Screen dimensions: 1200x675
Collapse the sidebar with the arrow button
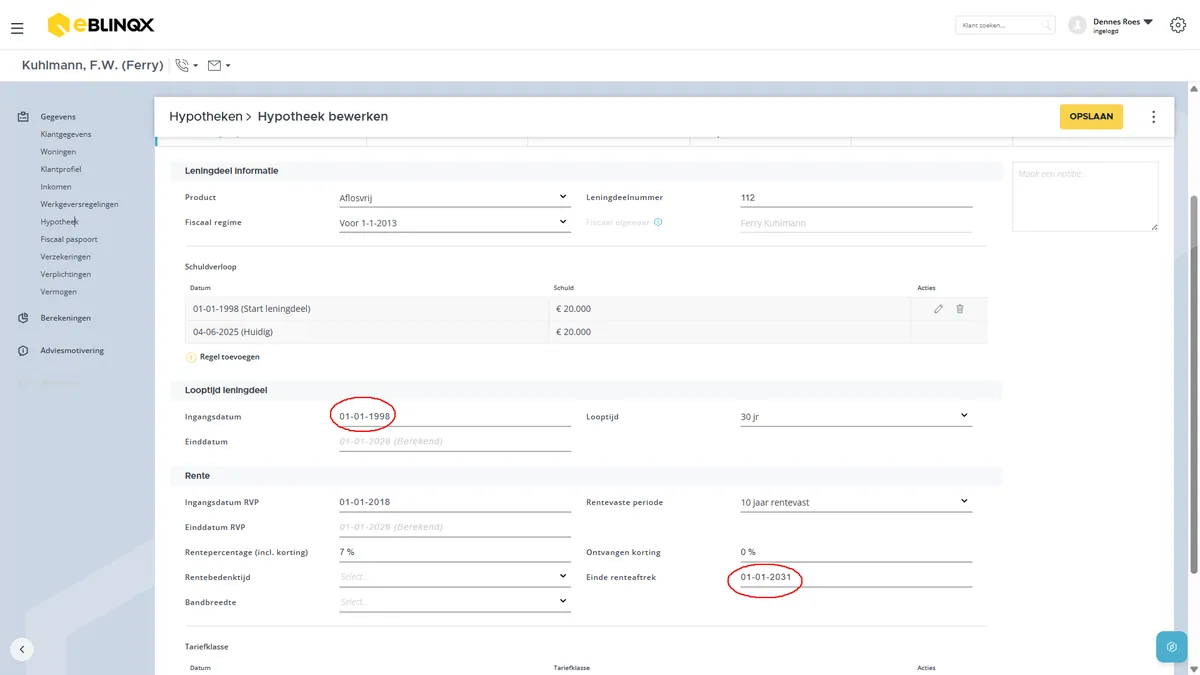pos(22,648)
